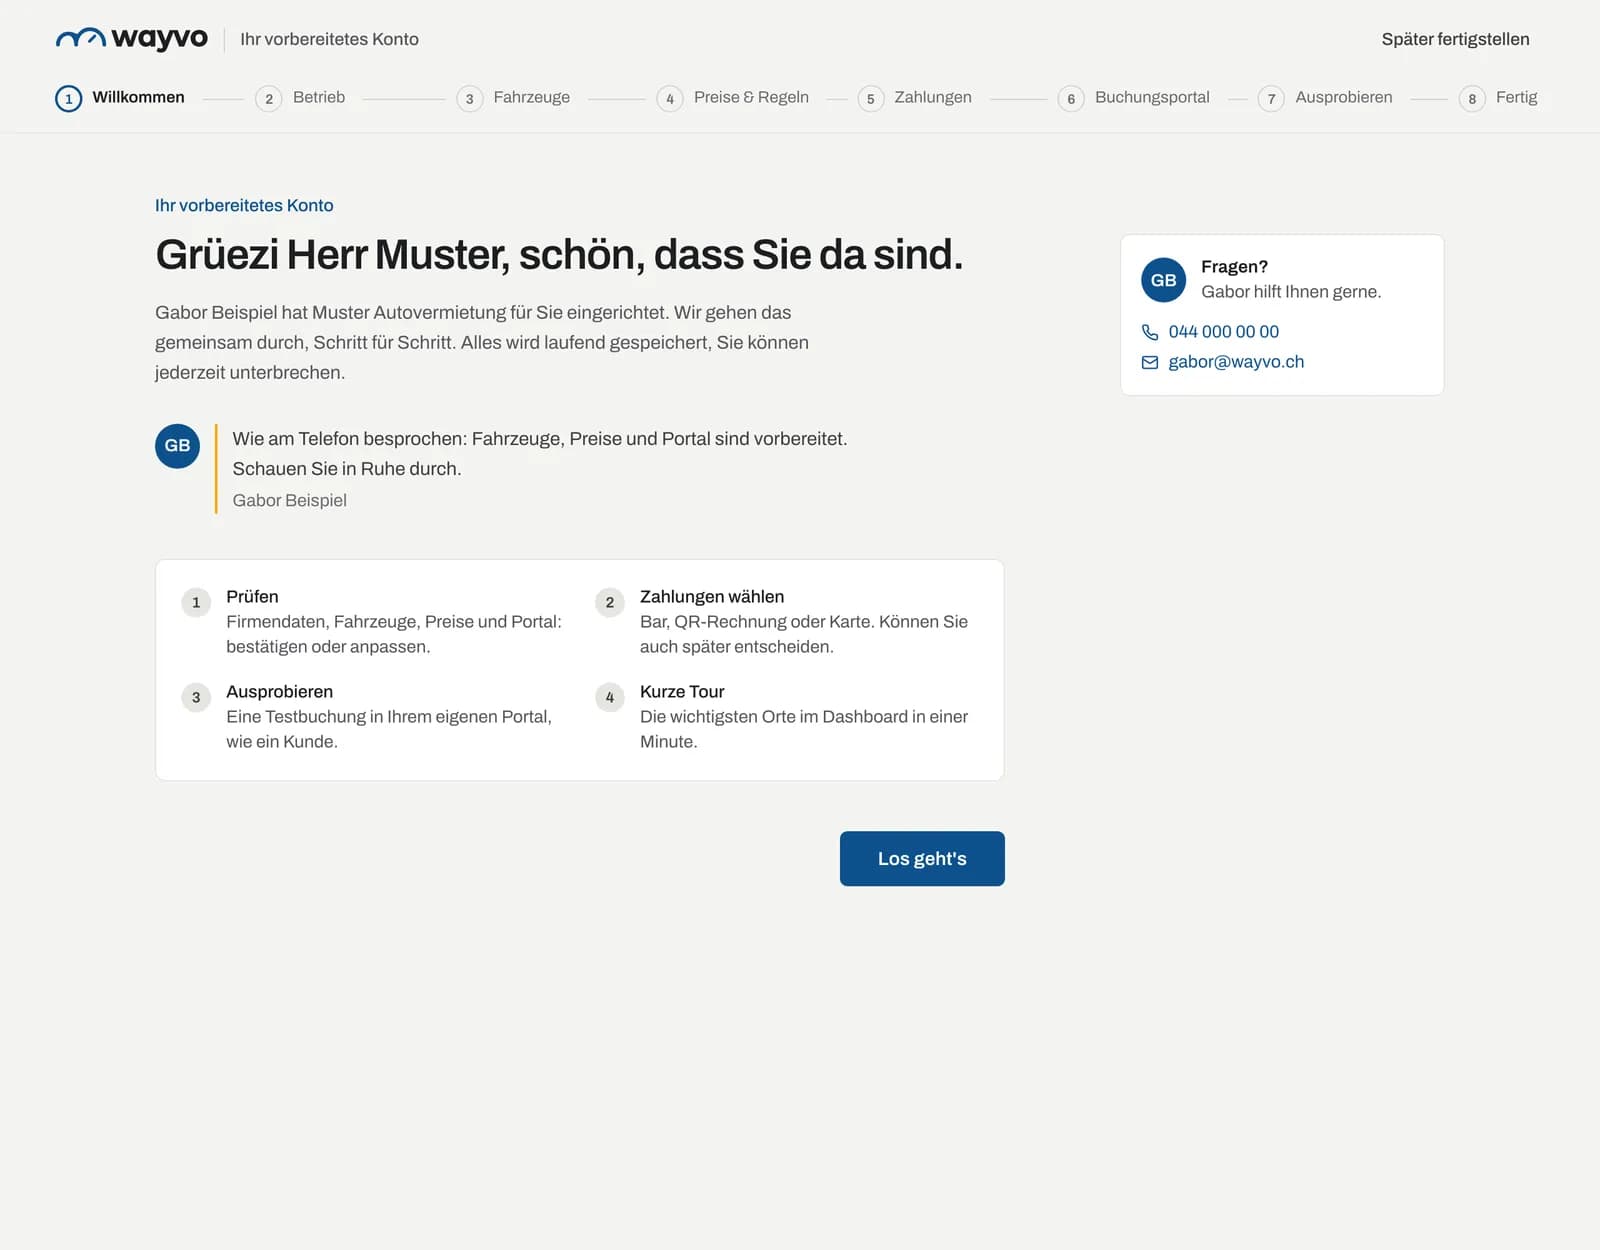Click the envelope icon beside gabor@wayvo.ch
Viewport: 1600px width, 1250px height.
1150,362
